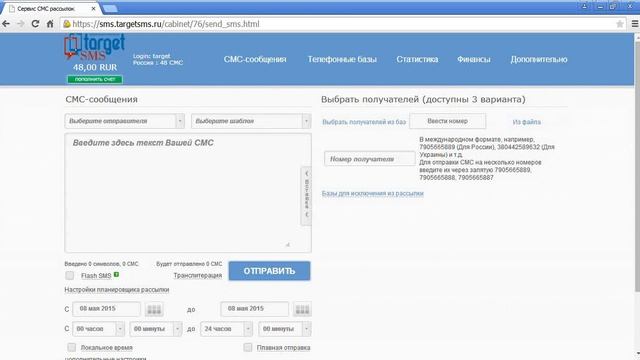Open the 'Финансы' menu

(x=474, y=59)
